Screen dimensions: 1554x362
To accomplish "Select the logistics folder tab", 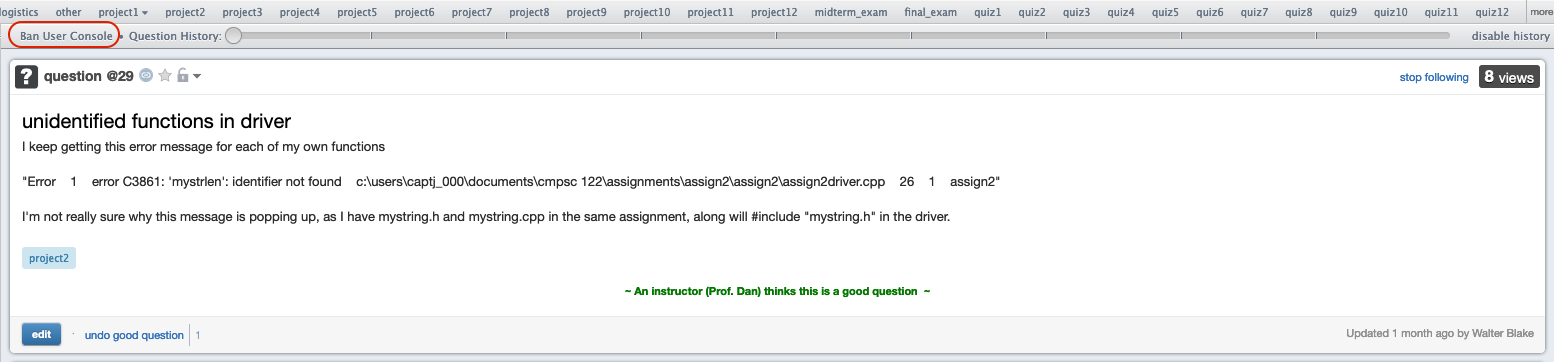I will (x=19, y=12).
